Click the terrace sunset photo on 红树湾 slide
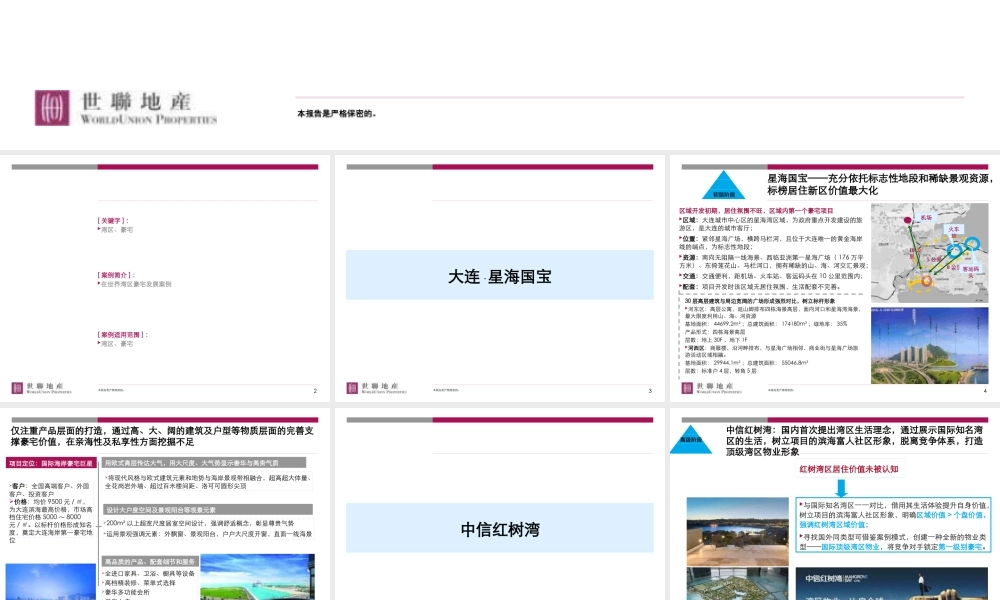 tap(737, 531)
